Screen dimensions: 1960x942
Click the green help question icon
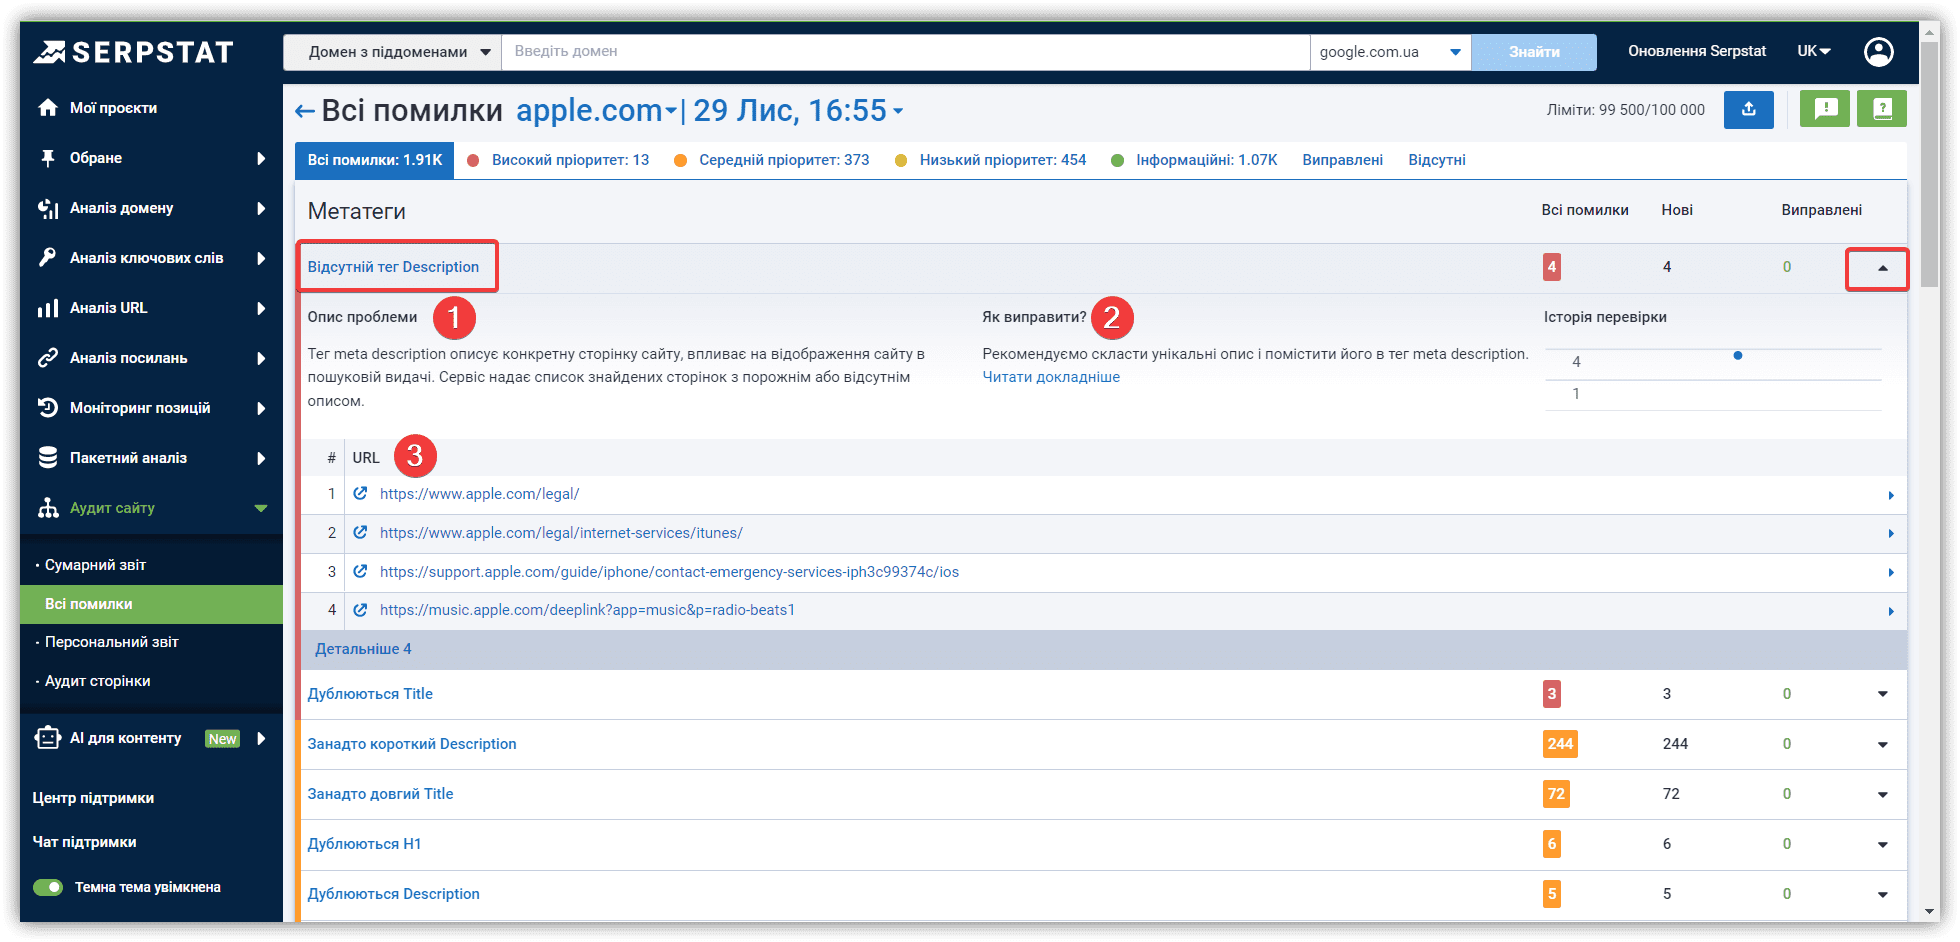(x=1882, y=109)
